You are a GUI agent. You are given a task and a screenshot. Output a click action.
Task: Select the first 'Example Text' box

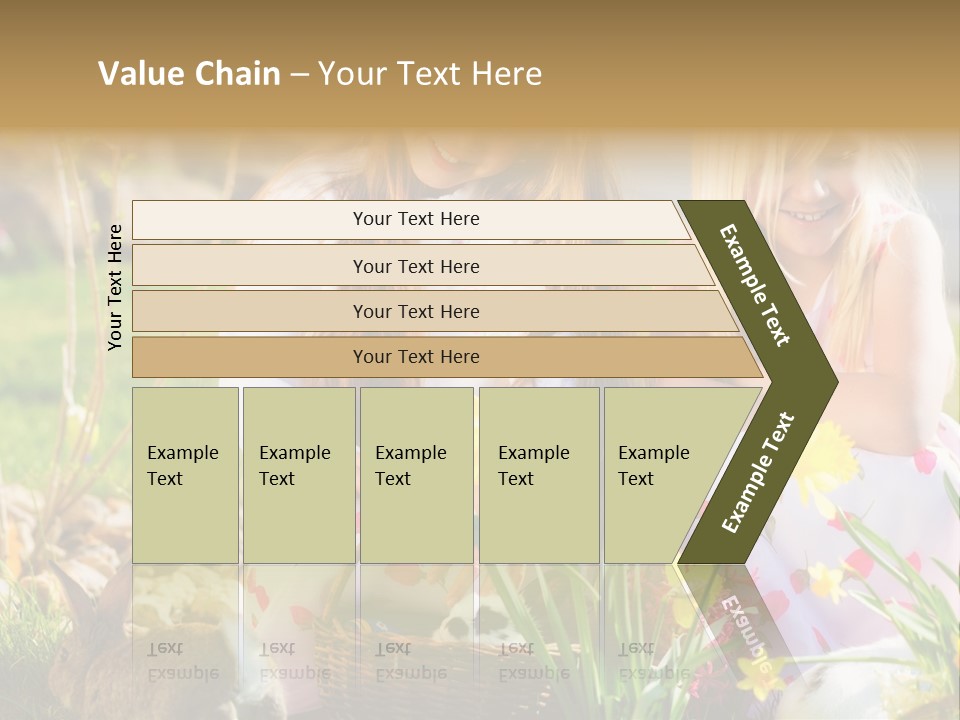(185, 475)
